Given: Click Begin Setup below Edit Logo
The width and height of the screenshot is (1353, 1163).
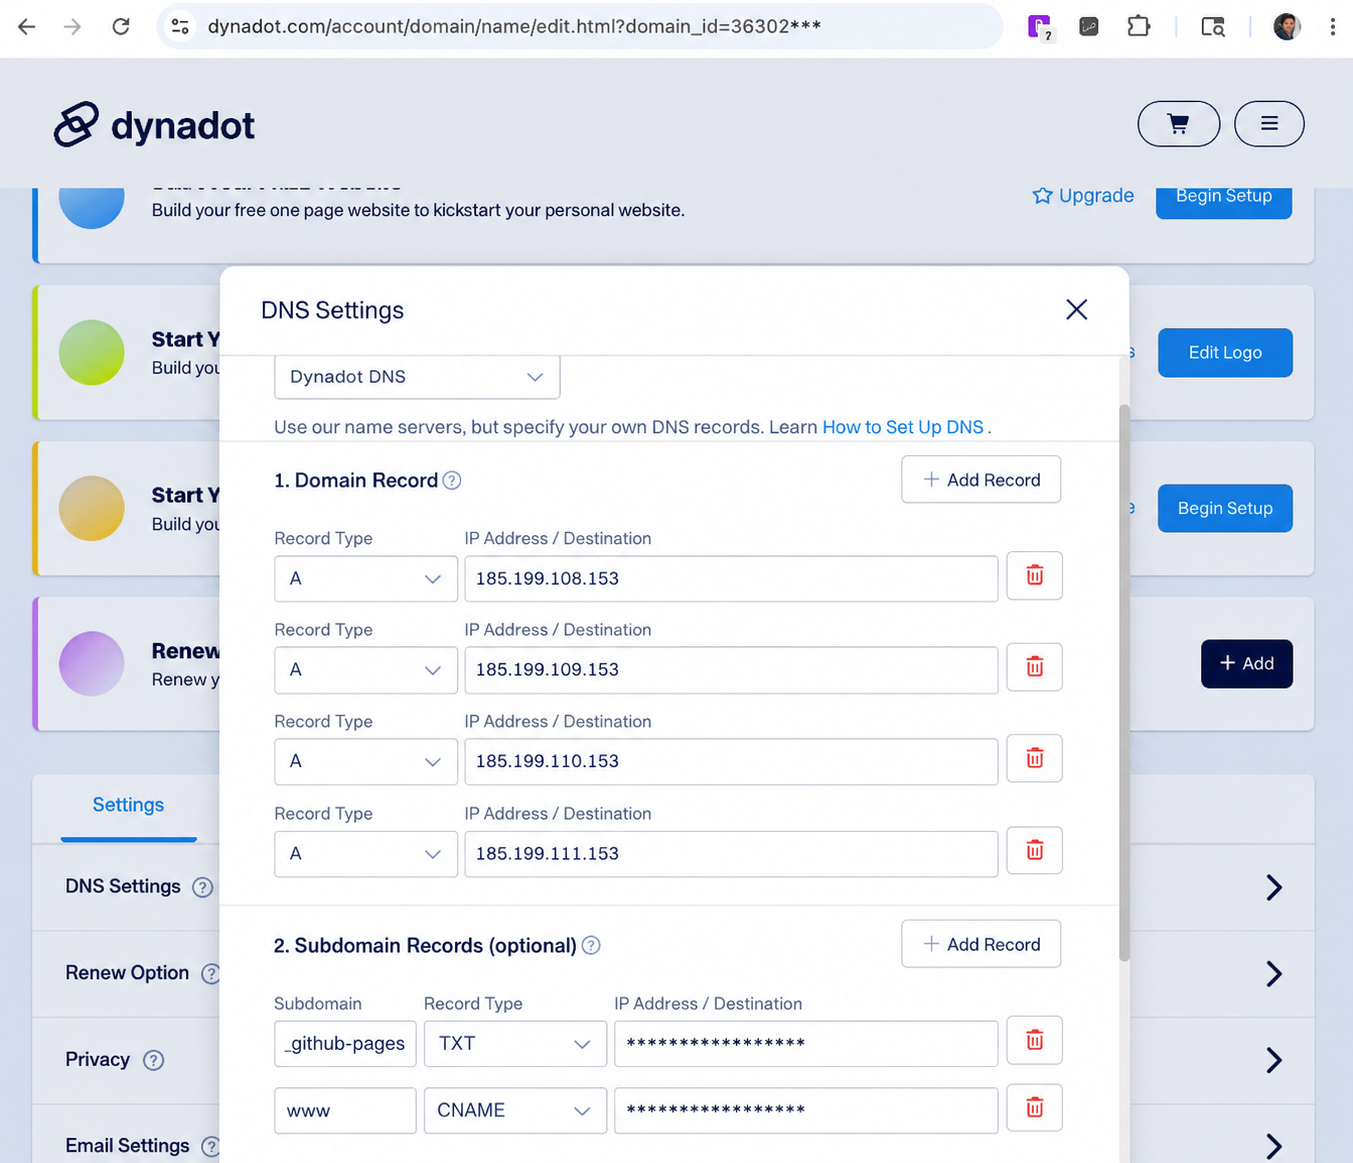Looking at the screenshot, I should click(1225, 508).
